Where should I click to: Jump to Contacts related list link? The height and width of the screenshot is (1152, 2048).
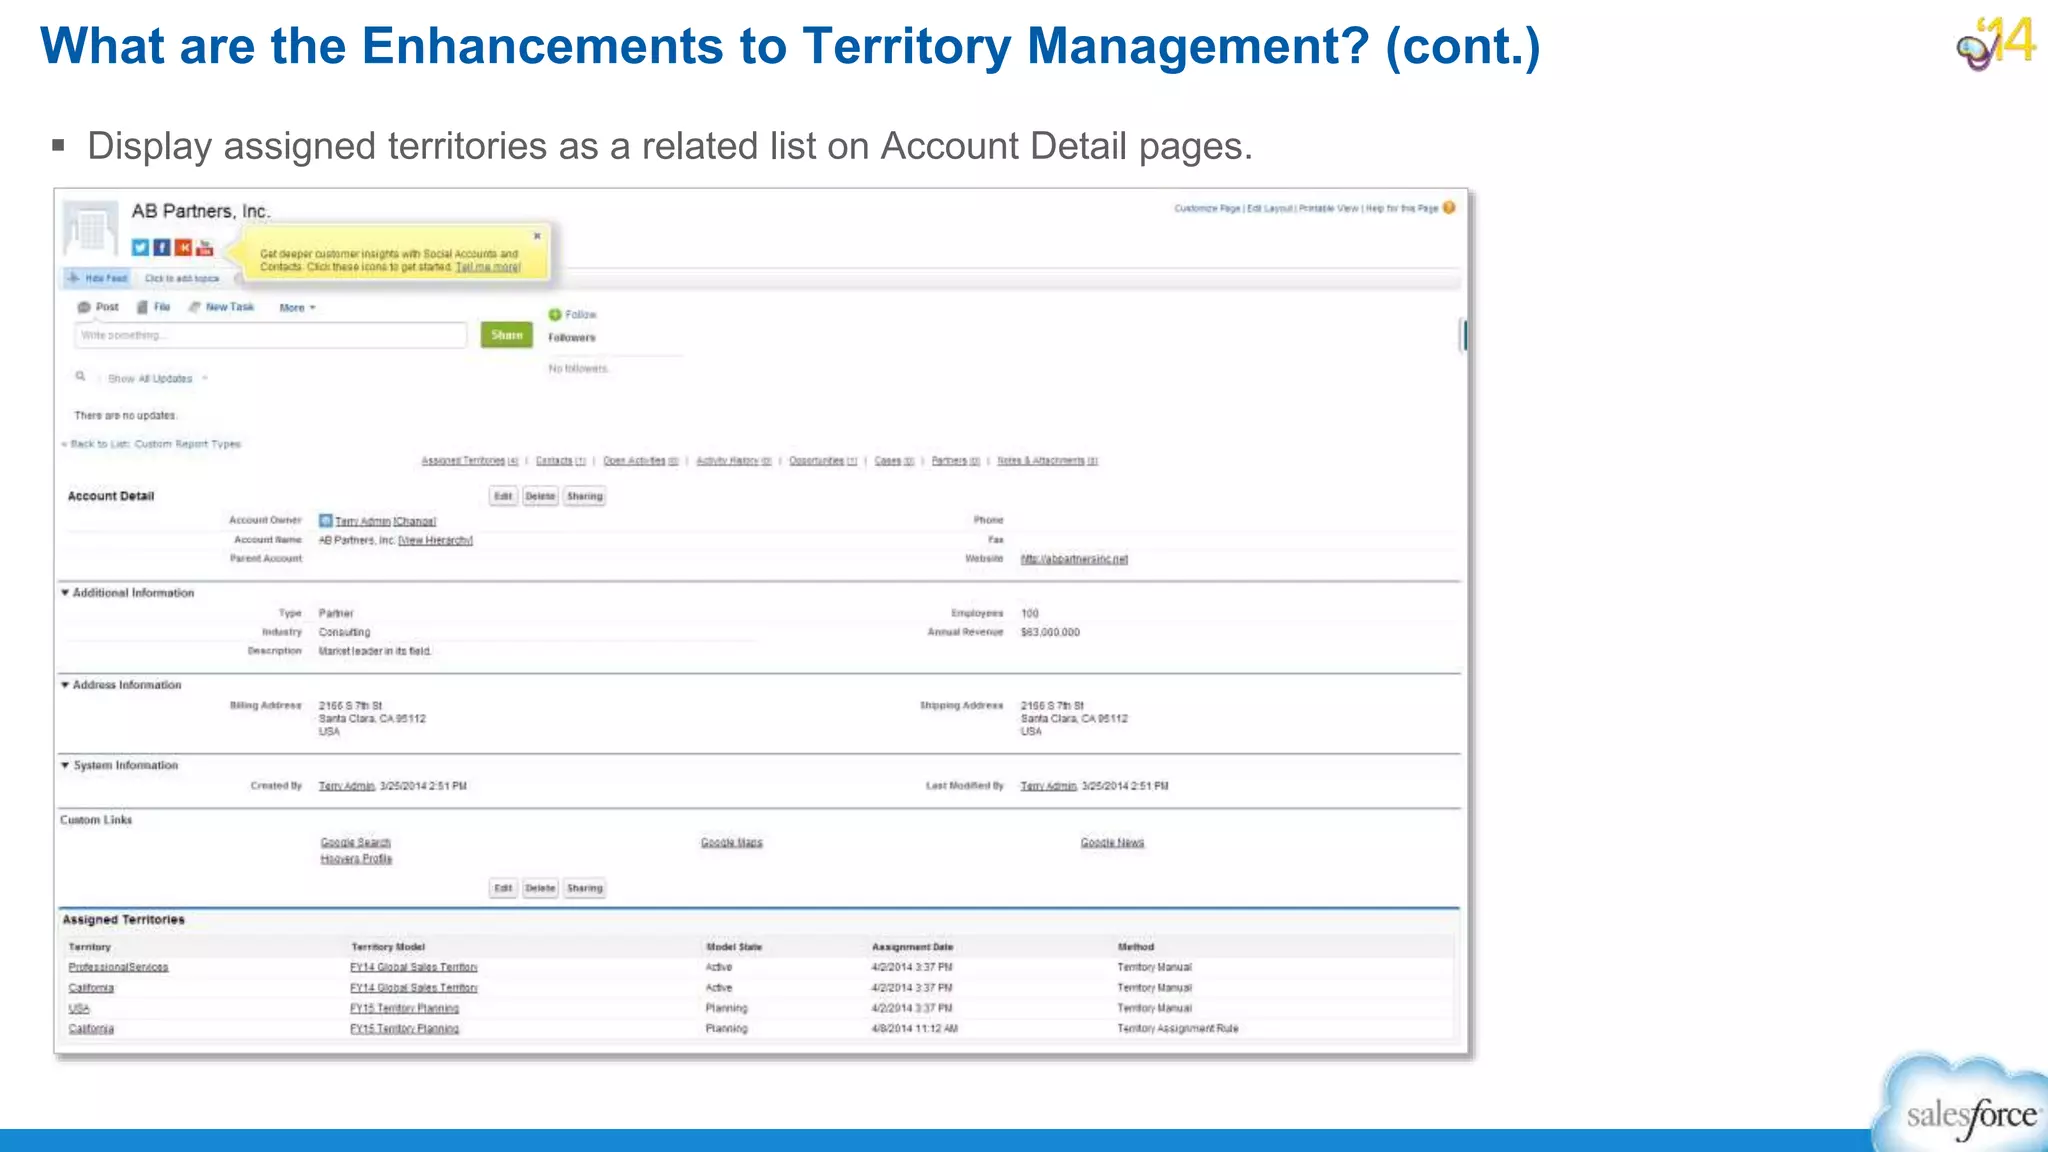point(561,461)
